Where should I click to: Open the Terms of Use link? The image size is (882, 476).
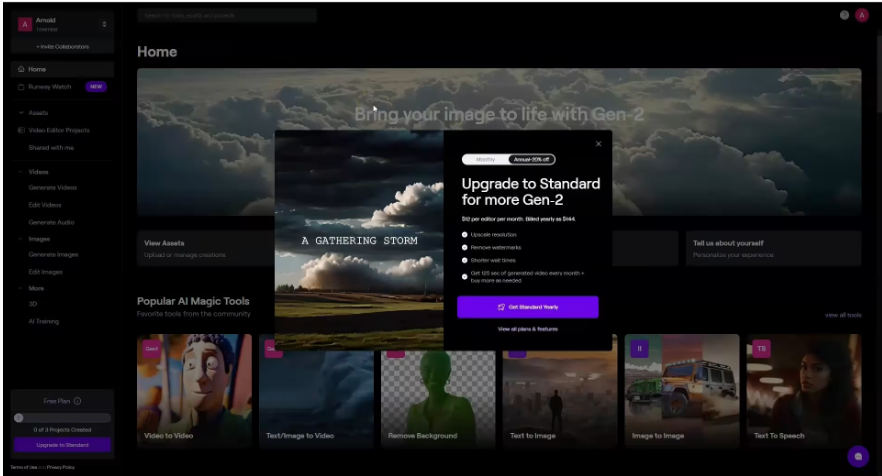point(24,468)
